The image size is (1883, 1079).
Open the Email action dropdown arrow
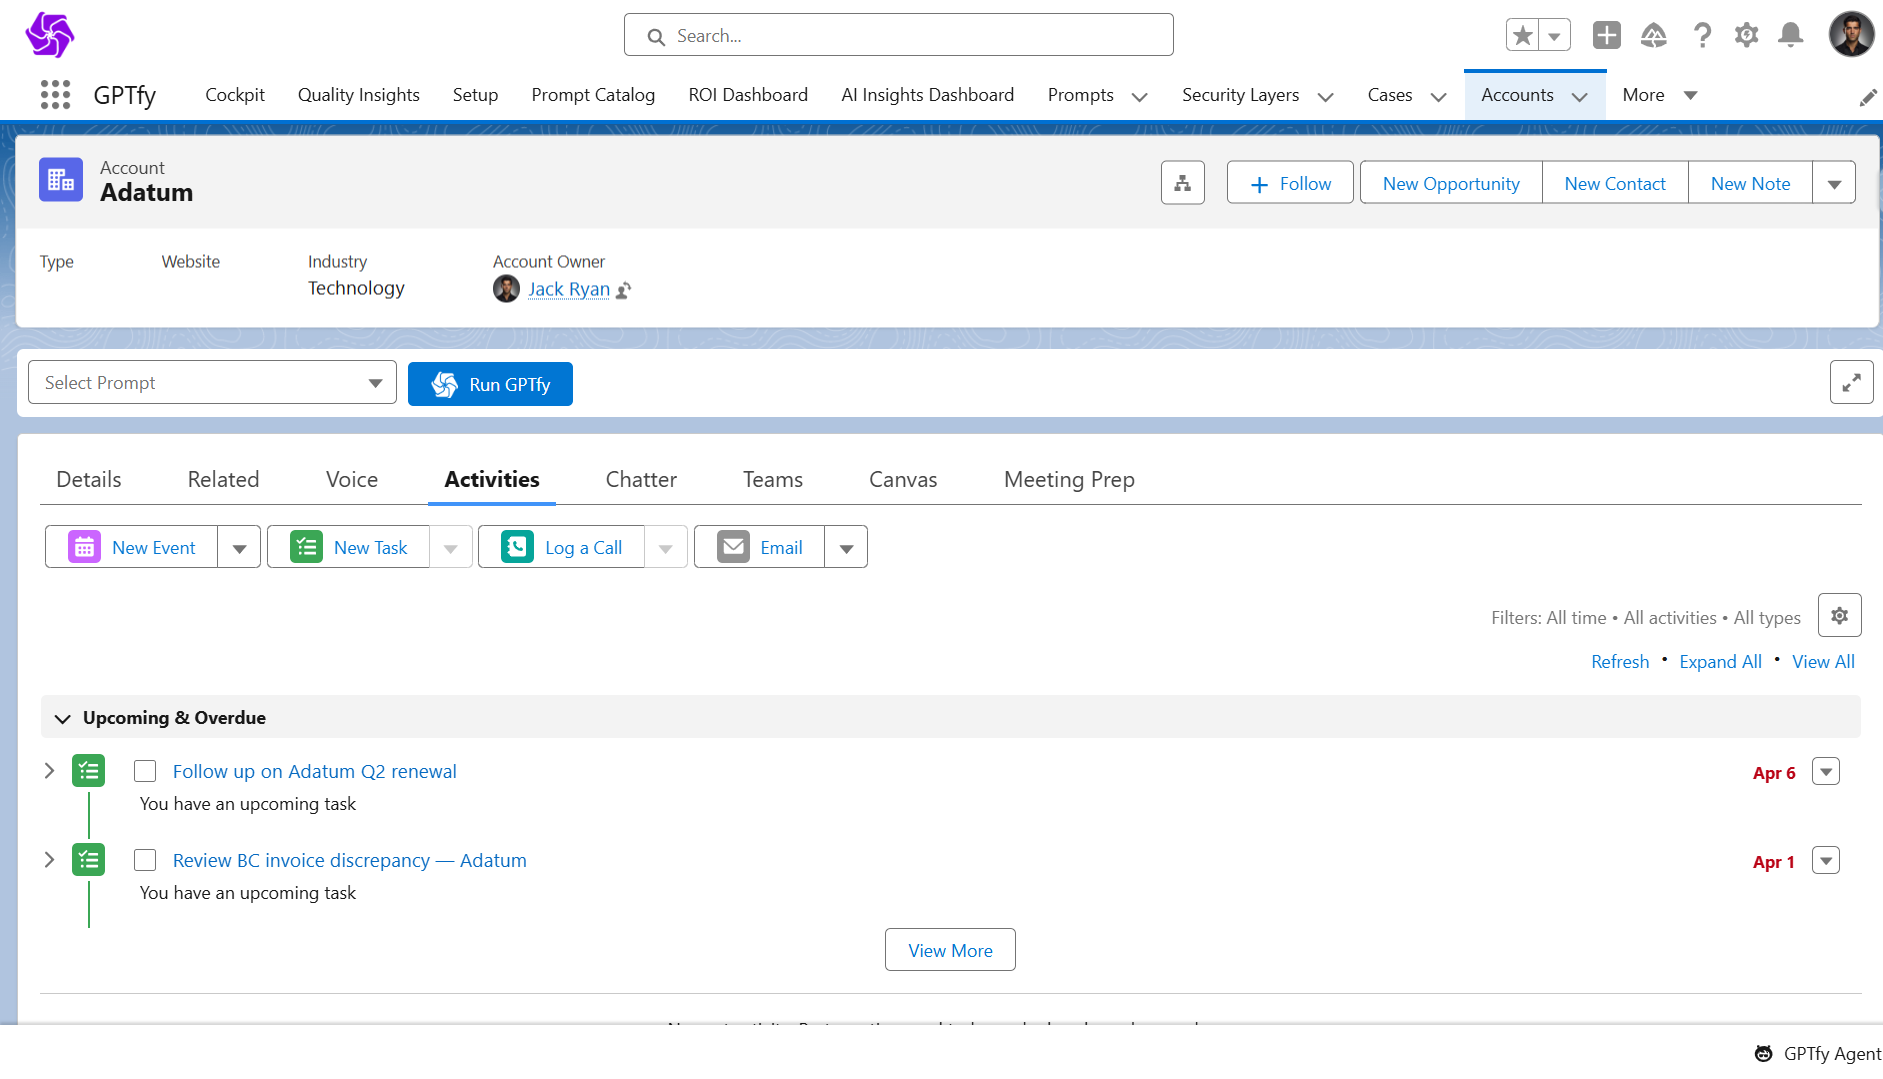(846, 547)
